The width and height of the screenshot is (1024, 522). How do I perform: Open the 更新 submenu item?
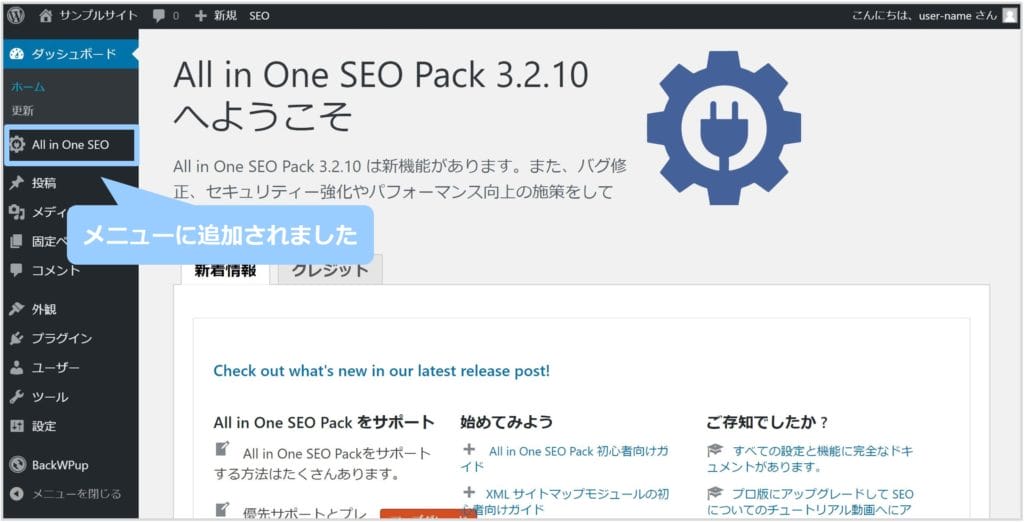pos(22,111)
